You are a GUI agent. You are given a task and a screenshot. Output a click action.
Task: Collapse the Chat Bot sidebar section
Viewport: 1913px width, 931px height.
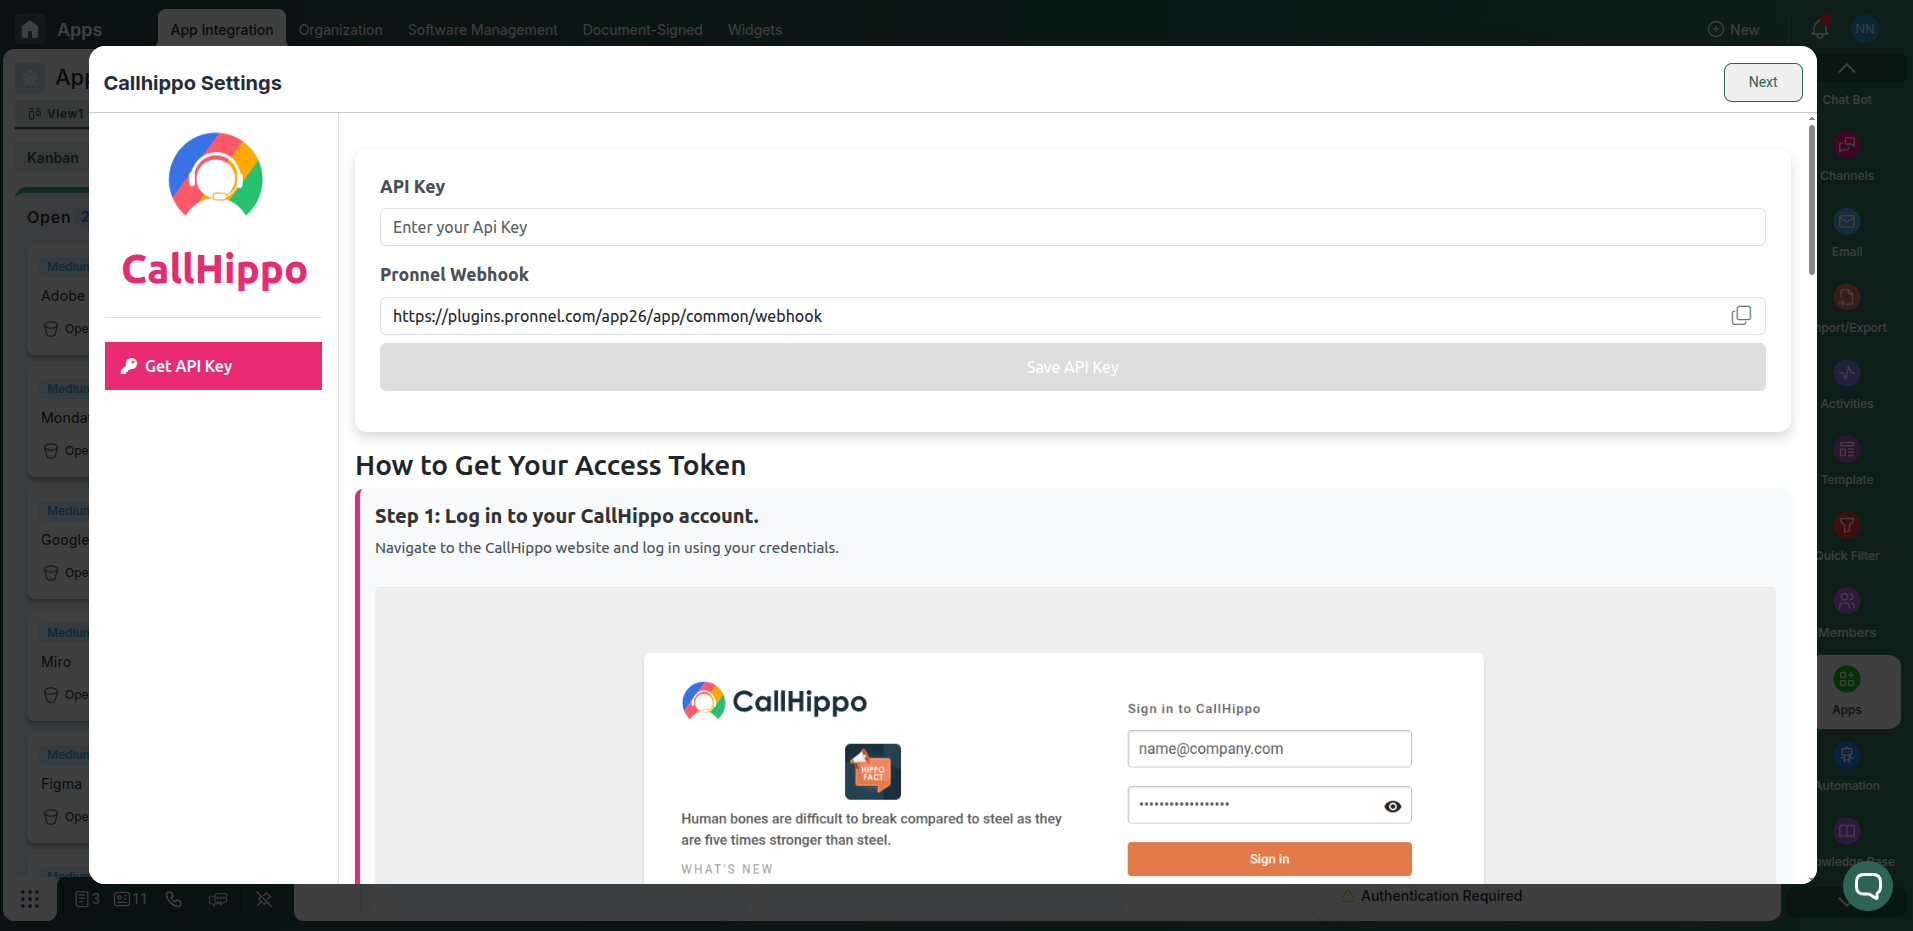coord(1846,68)
